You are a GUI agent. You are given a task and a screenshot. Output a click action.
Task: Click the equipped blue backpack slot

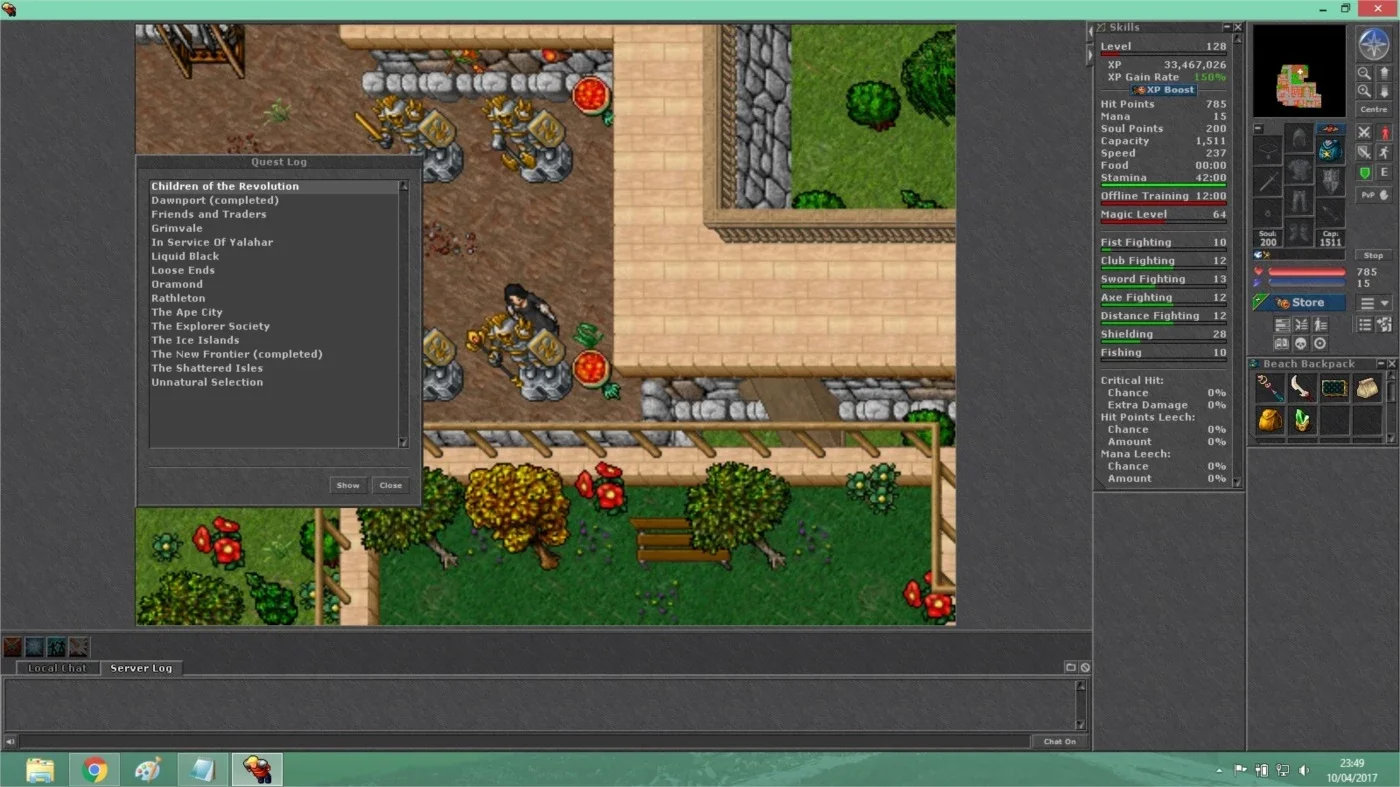tap(1331, 152)
